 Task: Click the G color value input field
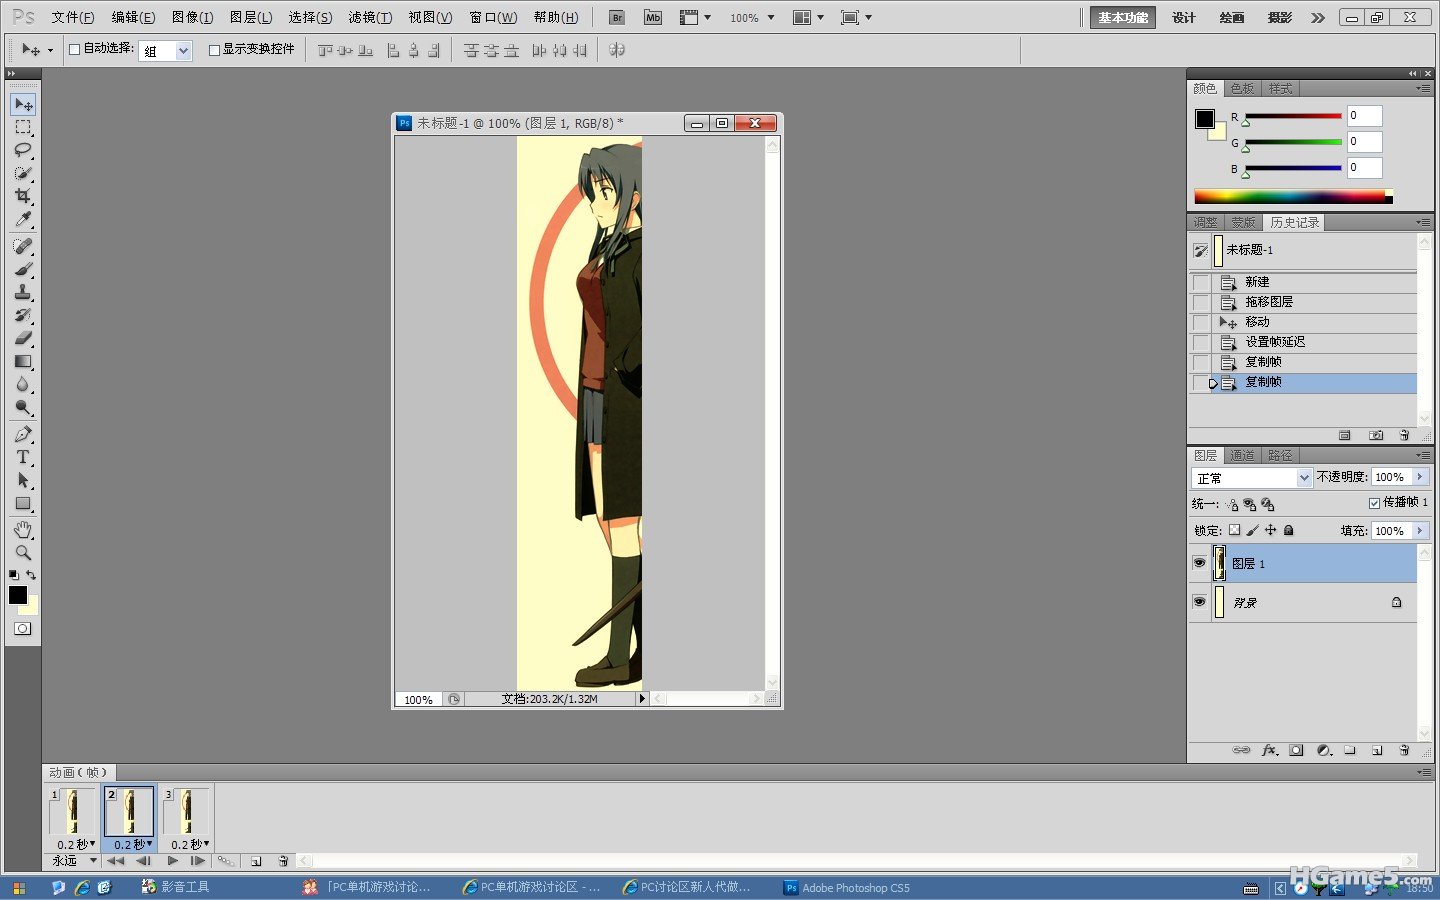pyautogui.click(x=1364, y=142)
